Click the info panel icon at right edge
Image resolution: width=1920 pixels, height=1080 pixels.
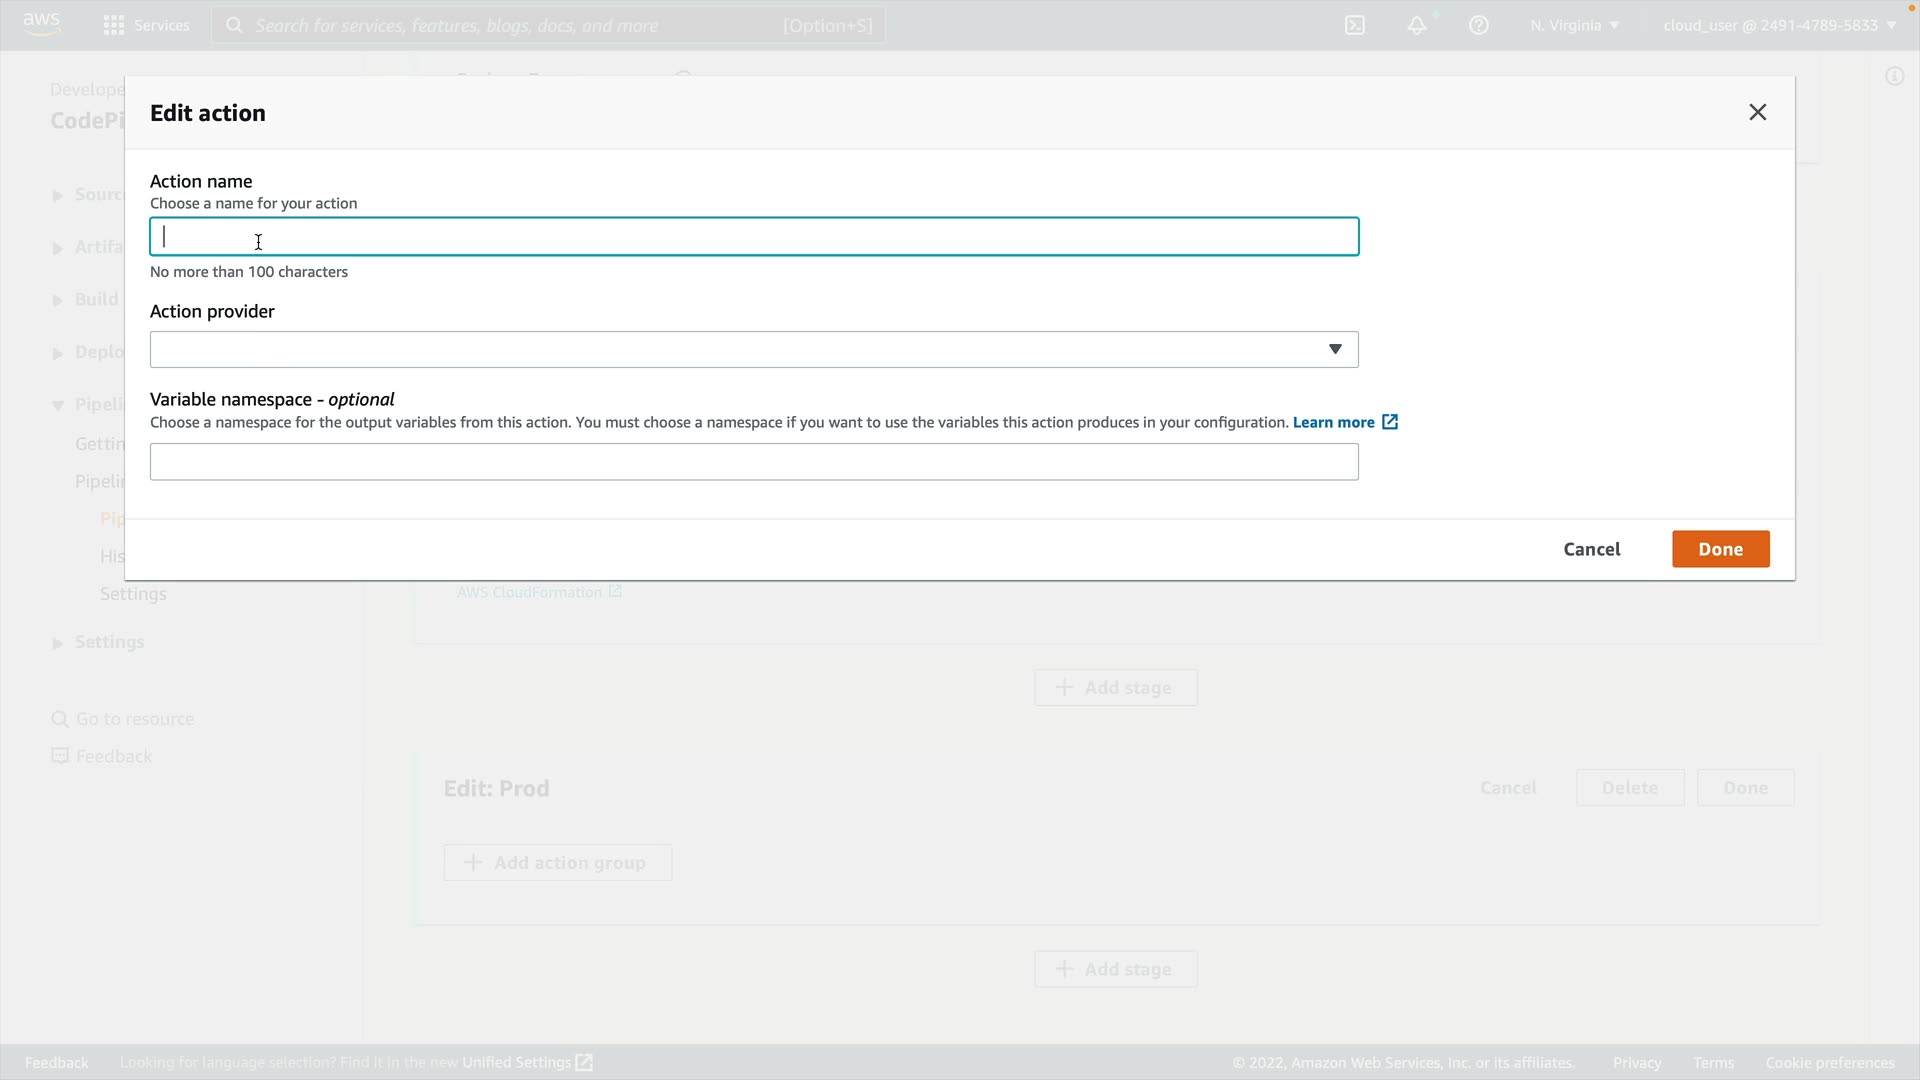coord(1894,76)
